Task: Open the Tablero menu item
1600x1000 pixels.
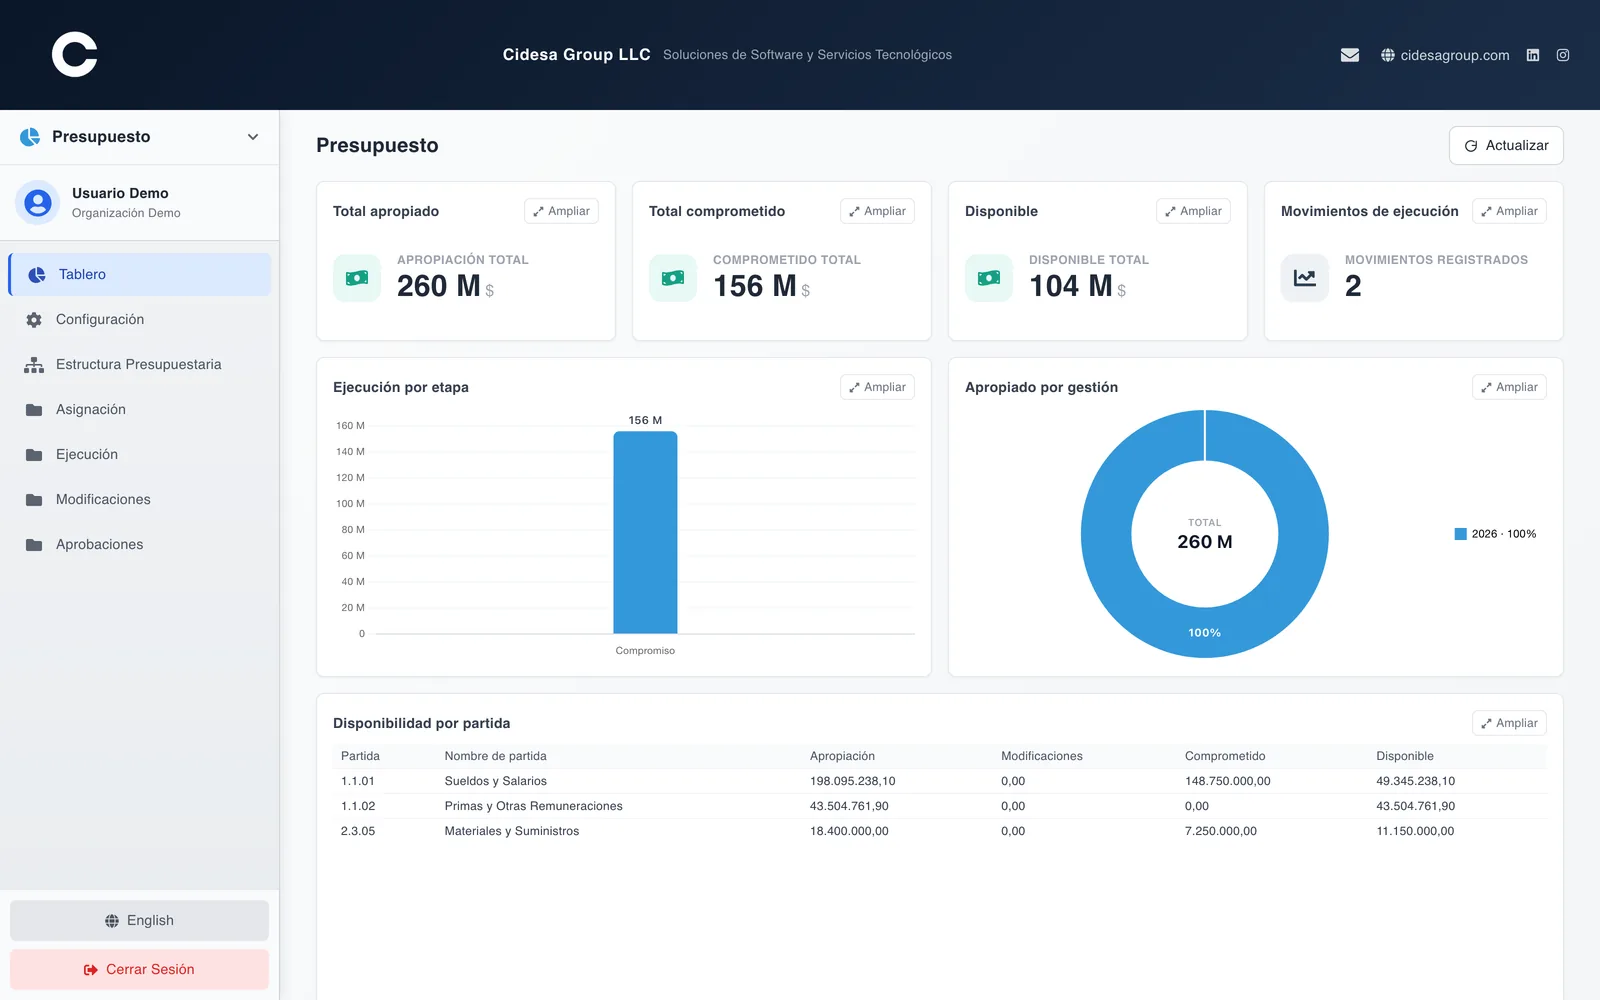Action: click(x=139, y=274)
